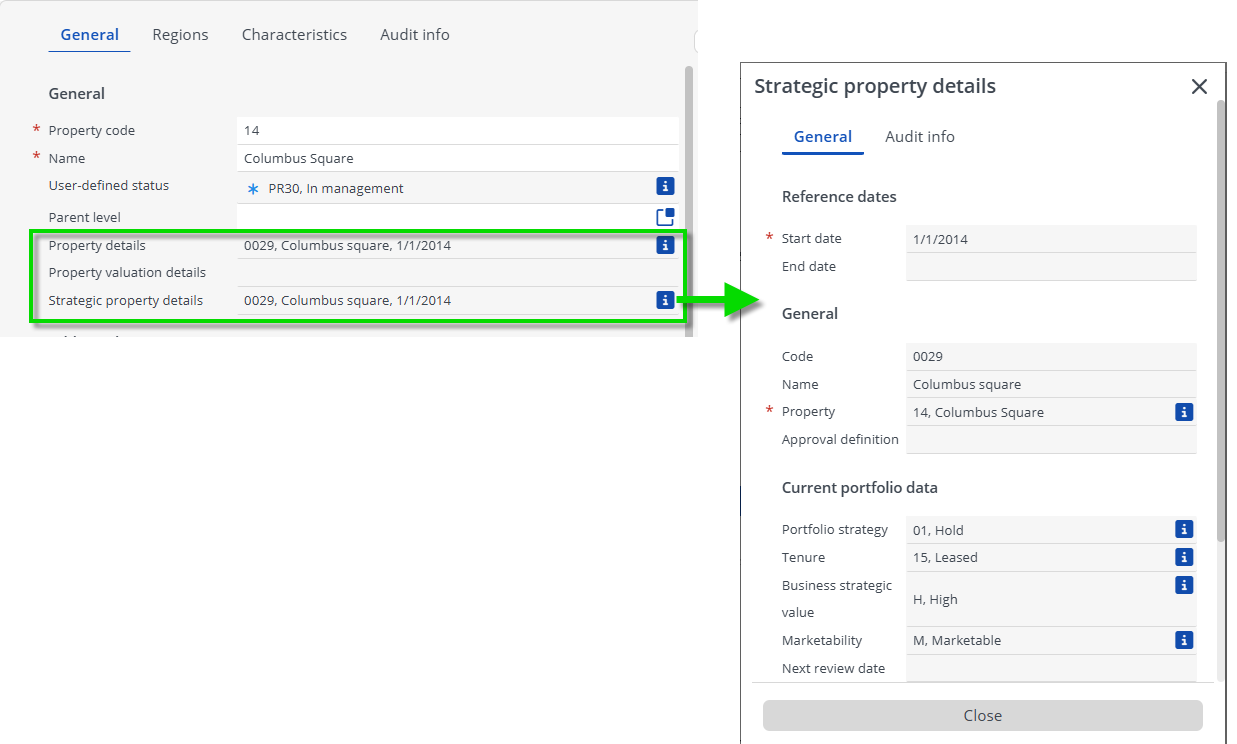
Task: Dismiss the dialog with the X button
Action: [1199, 86]
